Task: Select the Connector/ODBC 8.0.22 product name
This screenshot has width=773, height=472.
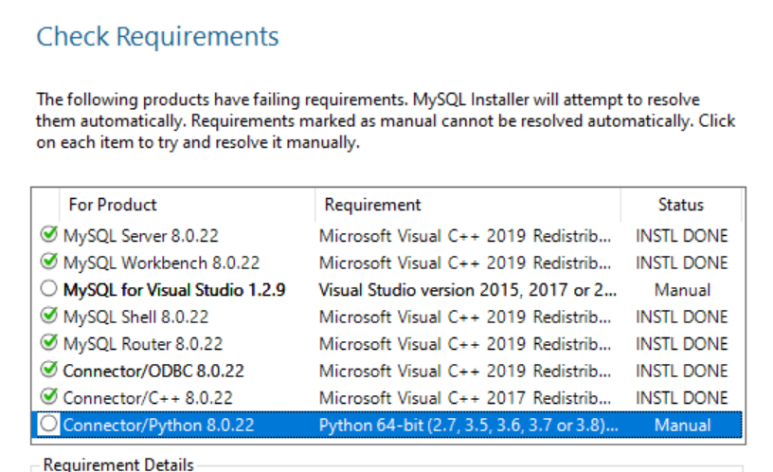Action: coord(153,371)
